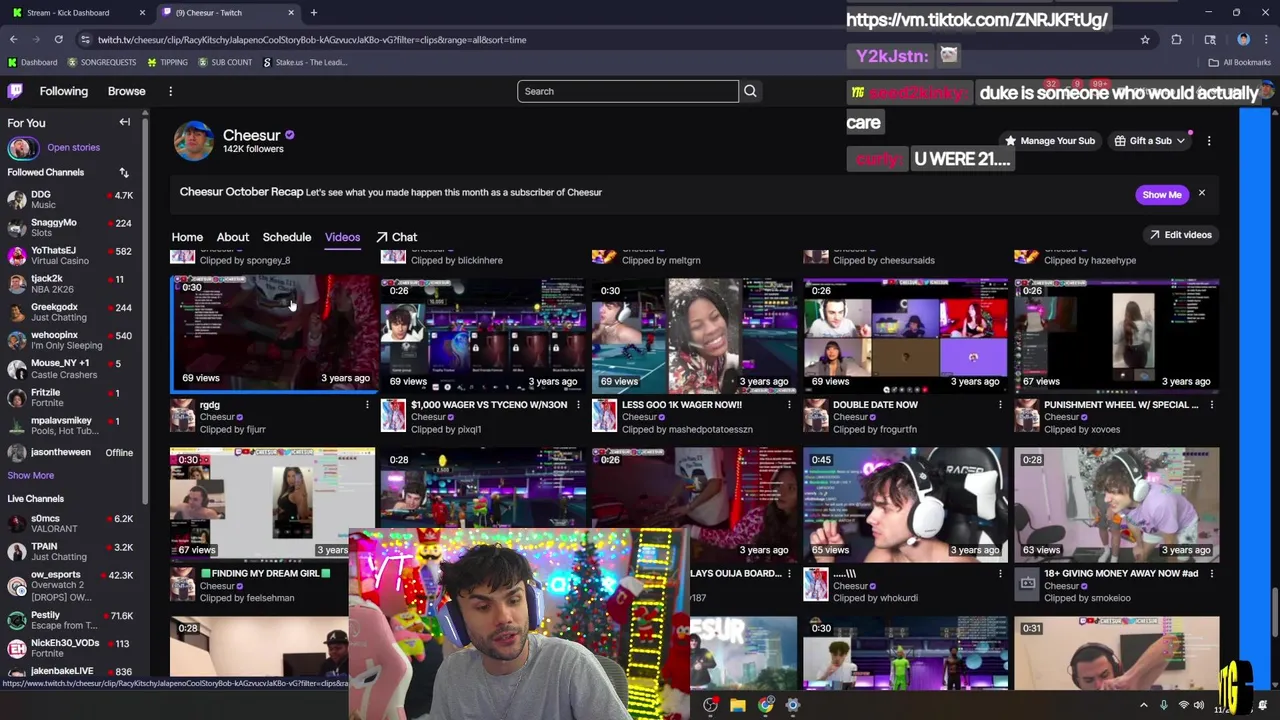1280x720 pixels.
Task: Open options for DOUBLE DATE NOW clip
Action: [1000, 405]
